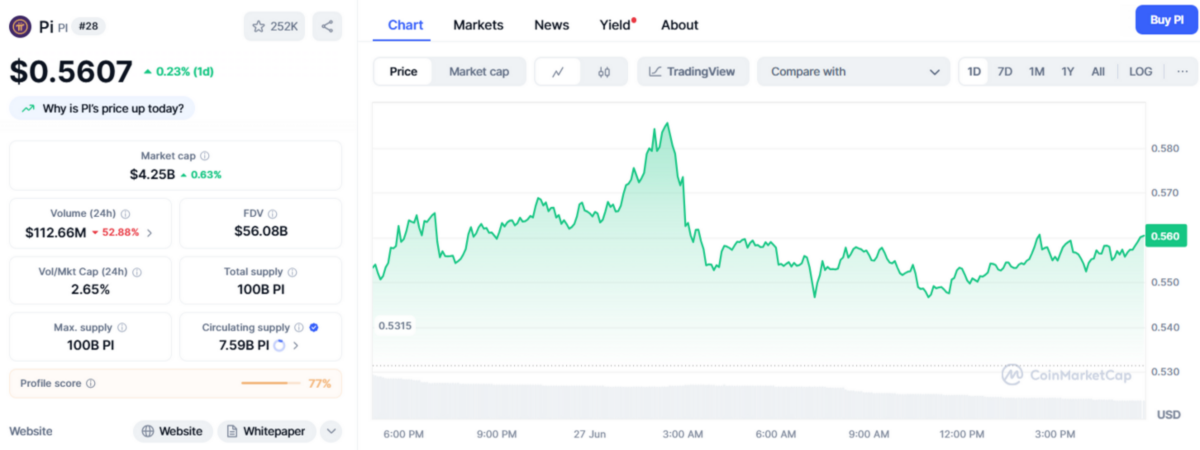Screen dimensions: 1200x450
Task: Click the $4.25B market cap value
Action: pyautogui.click(x=152, y=174)
